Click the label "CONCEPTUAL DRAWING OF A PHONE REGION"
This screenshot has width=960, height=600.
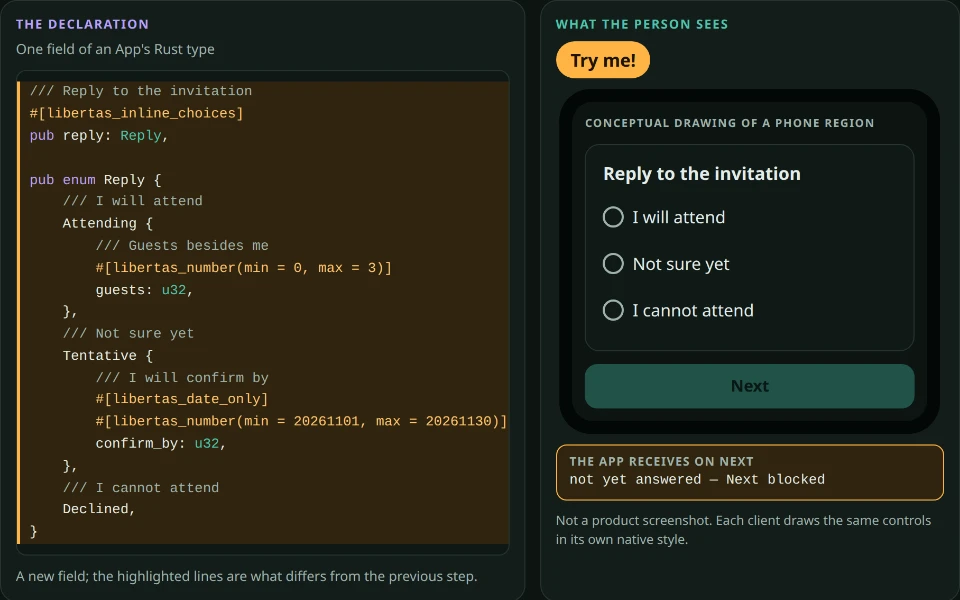coord(729,123)
